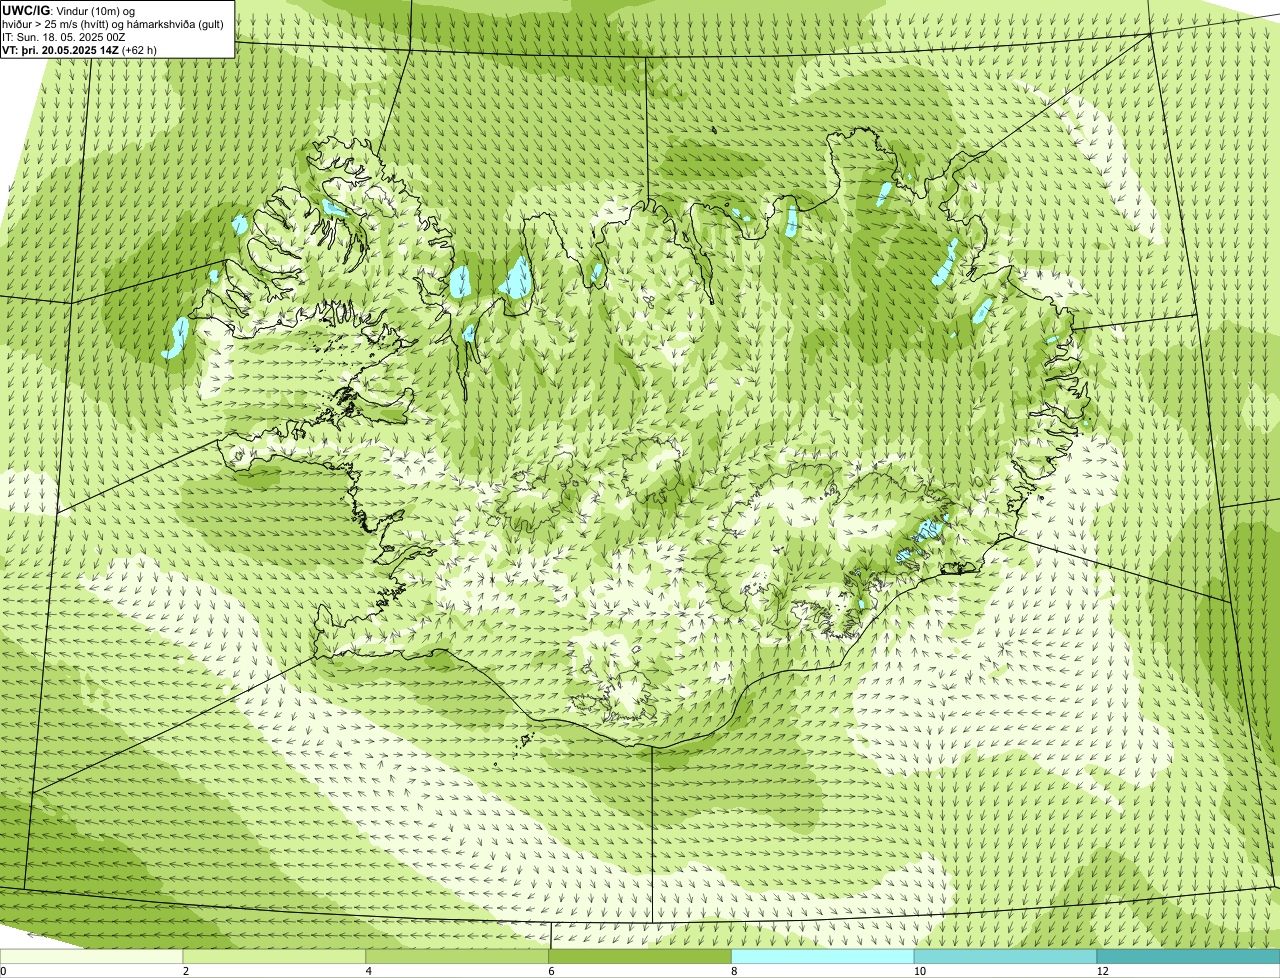
Task: Click the '0' label on the wind scale
Action: [x=3, y=971]
